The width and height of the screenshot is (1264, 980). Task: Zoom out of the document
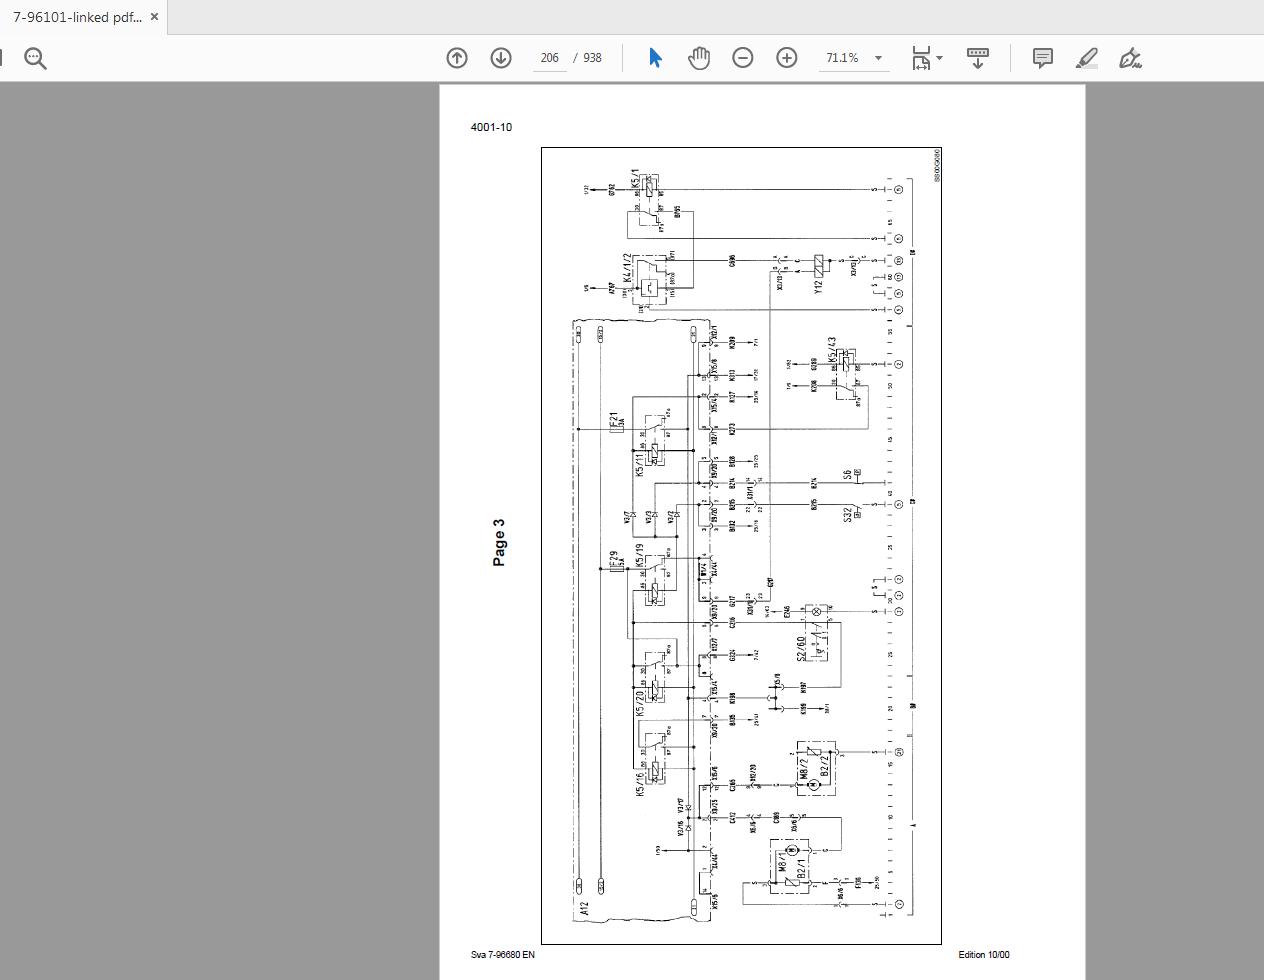point(742,57)
